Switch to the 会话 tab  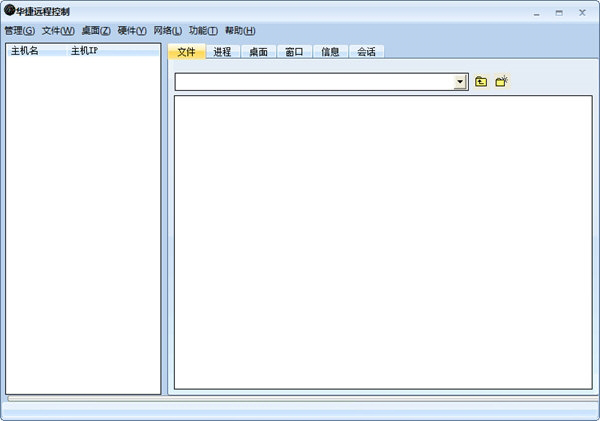(366, 52)
